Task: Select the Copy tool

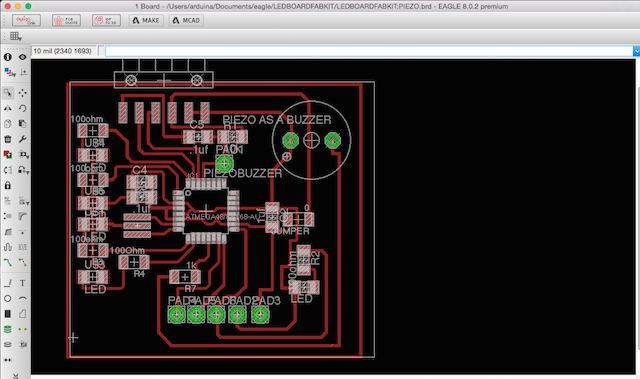Action: [8, 124]
